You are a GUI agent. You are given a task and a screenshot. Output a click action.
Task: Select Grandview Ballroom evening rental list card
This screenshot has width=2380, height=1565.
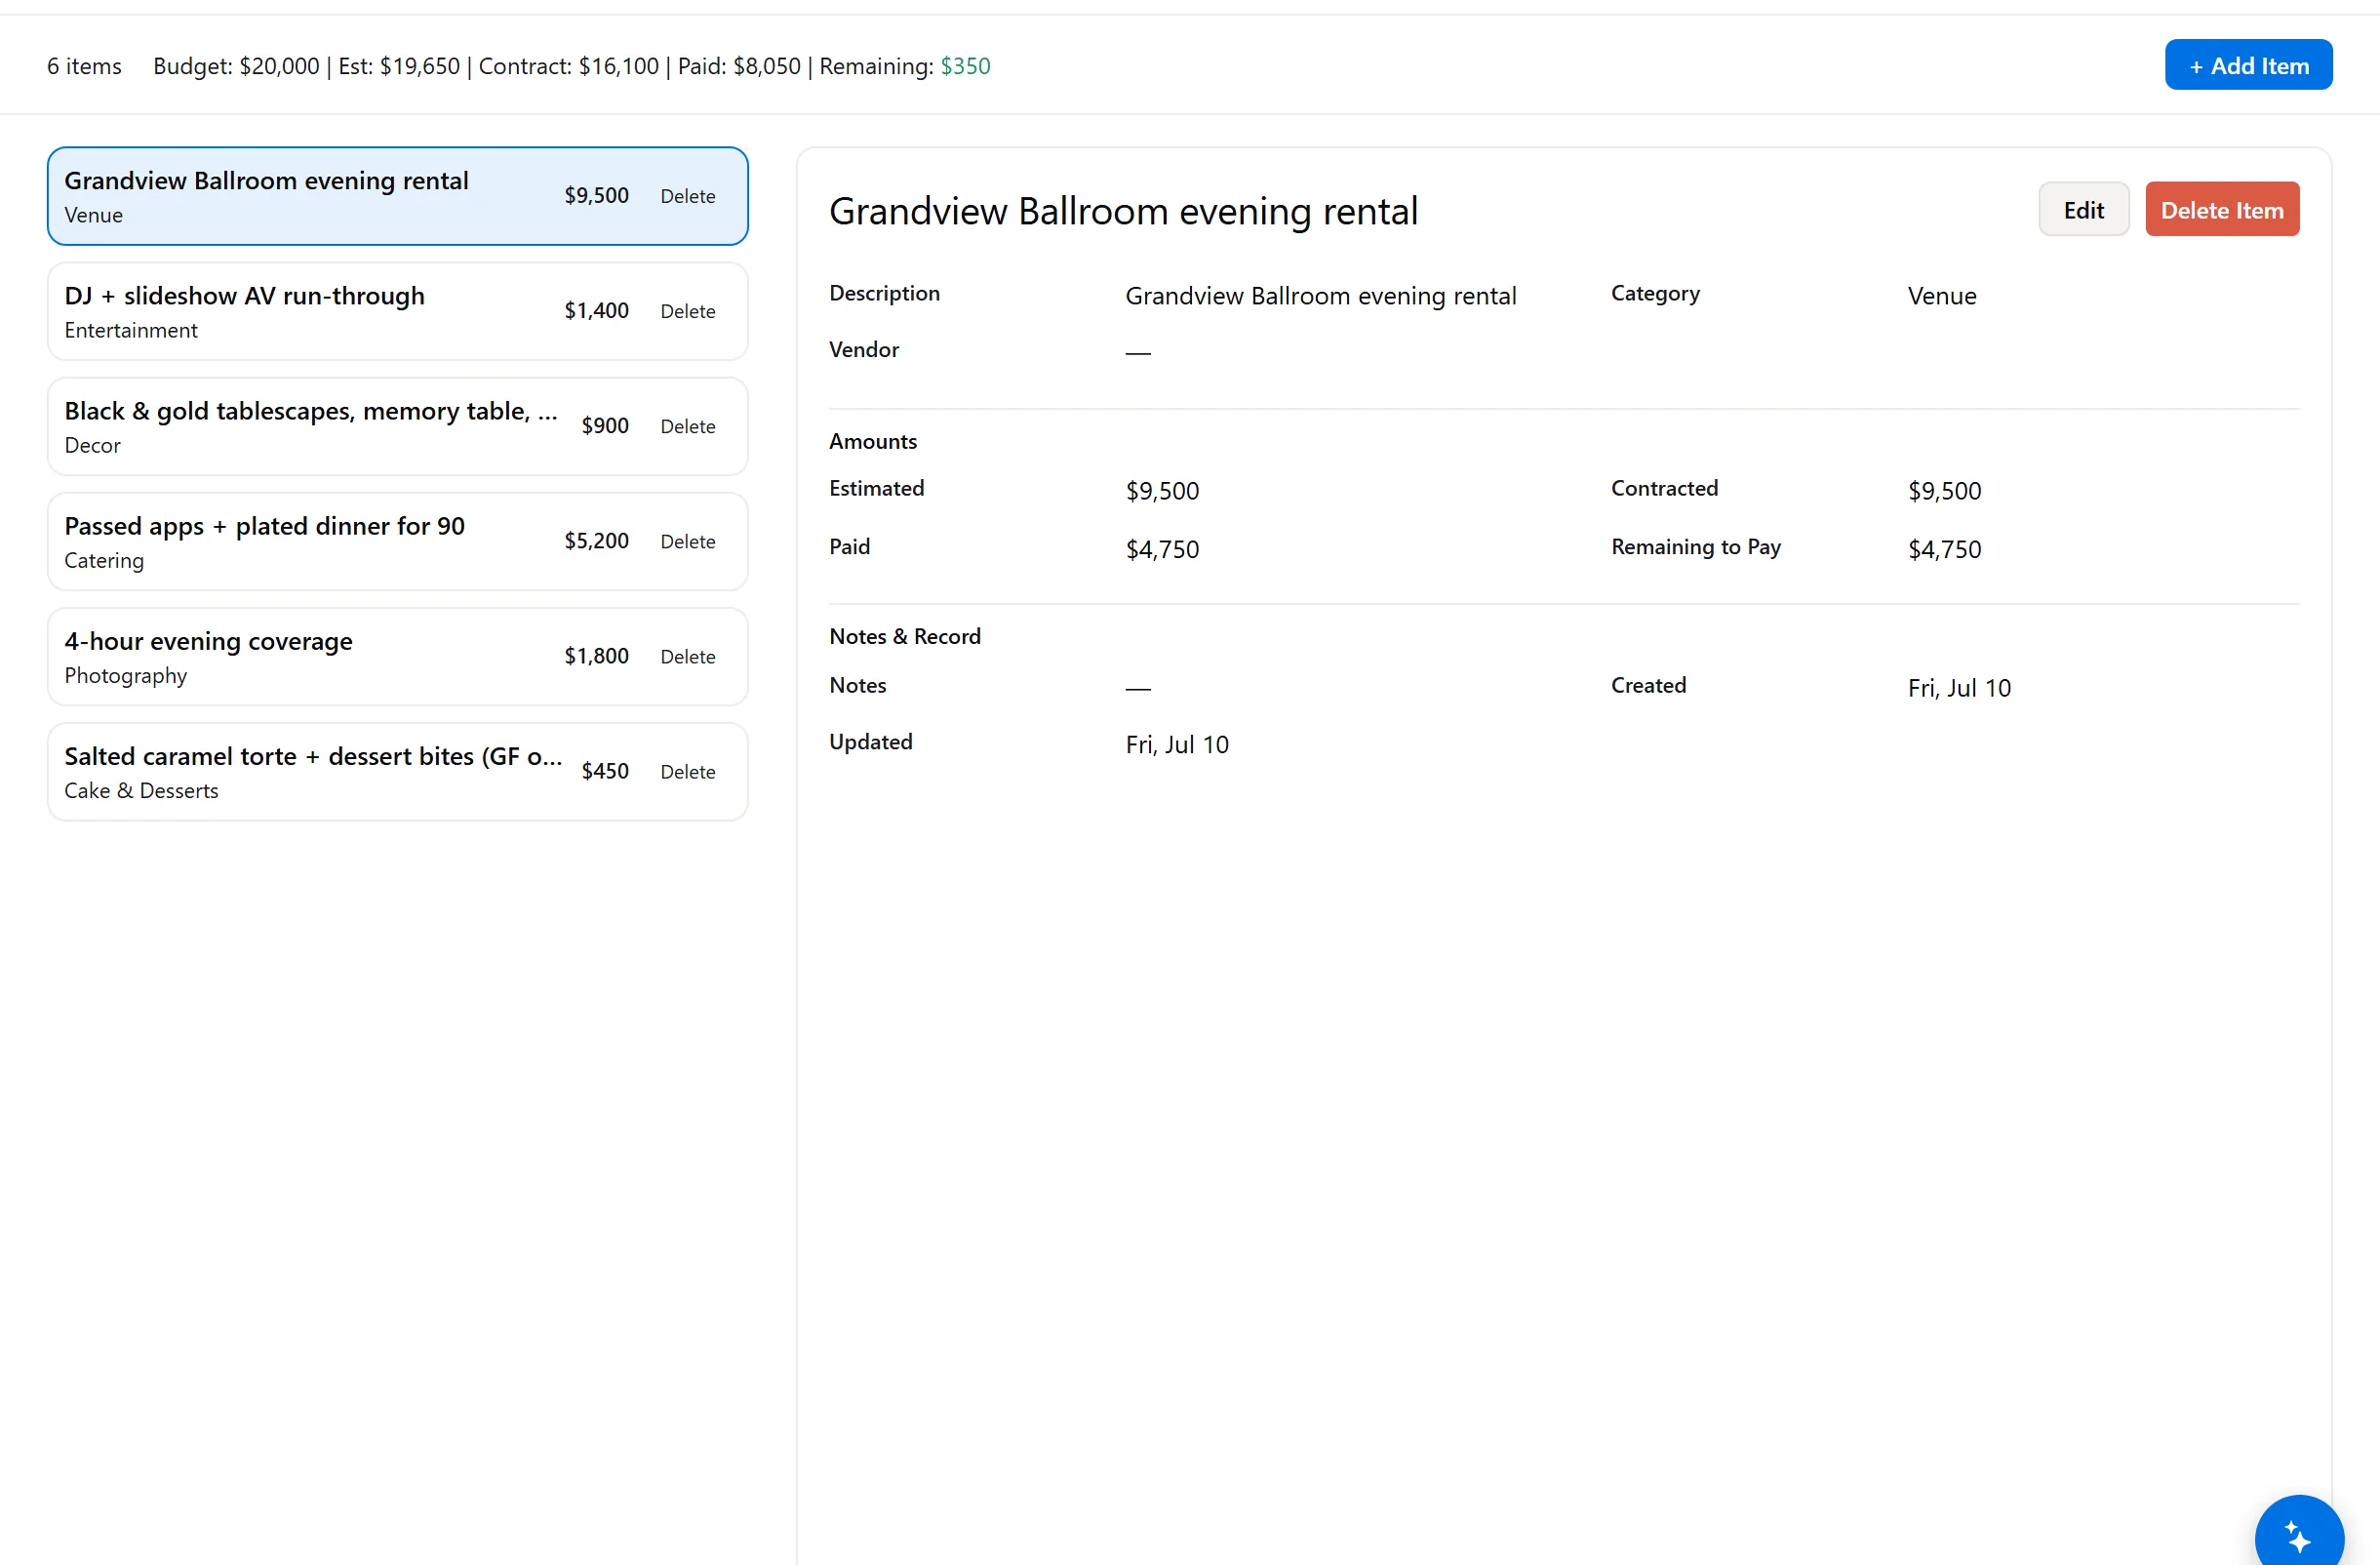coord(397,196)
